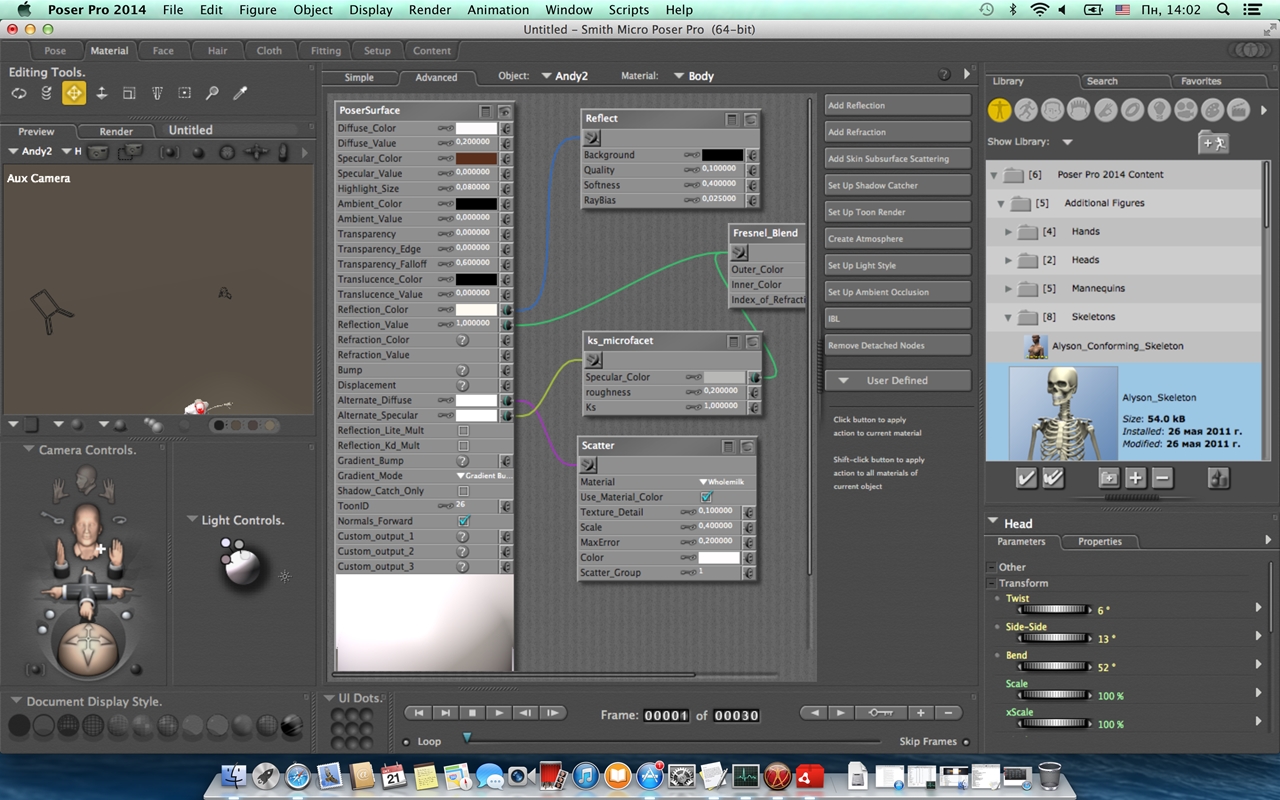The width and height of the screenshot is (1280, 800).
Task: Pick the eyedropper Color tool
Action: (240, 93)
